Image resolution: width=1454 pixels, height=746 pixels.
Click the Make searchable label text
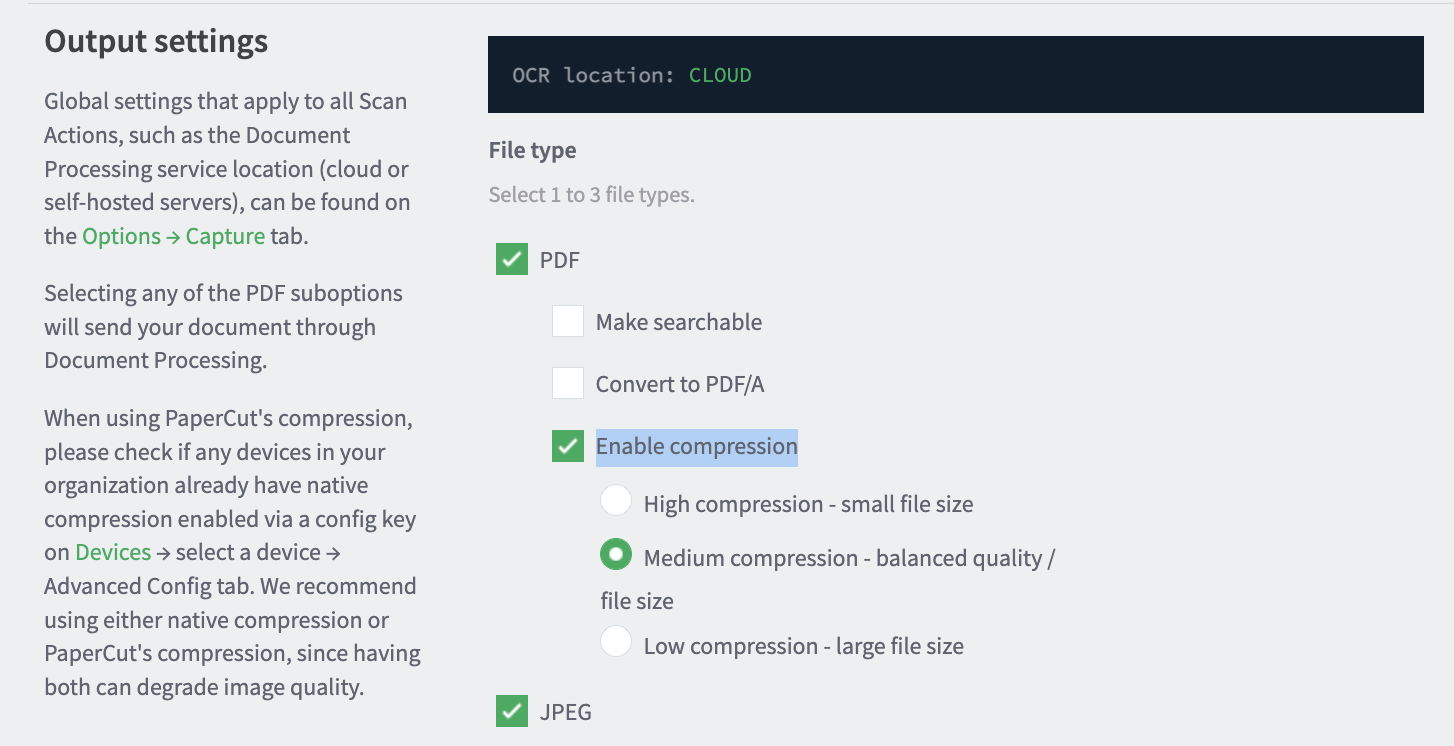(679, 322)
